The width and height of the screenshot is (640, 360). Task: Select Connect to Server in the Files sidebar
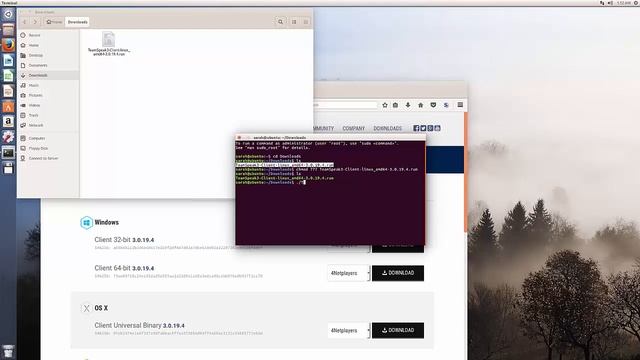point(49,158)
